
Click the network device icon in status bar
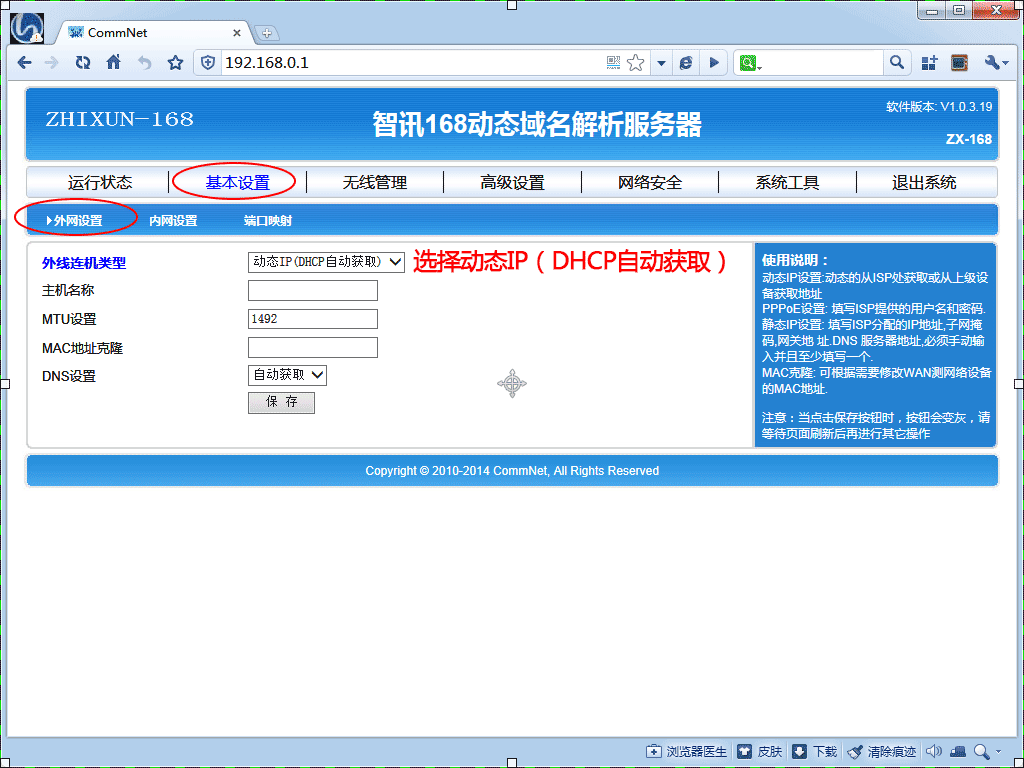[957, 752]
